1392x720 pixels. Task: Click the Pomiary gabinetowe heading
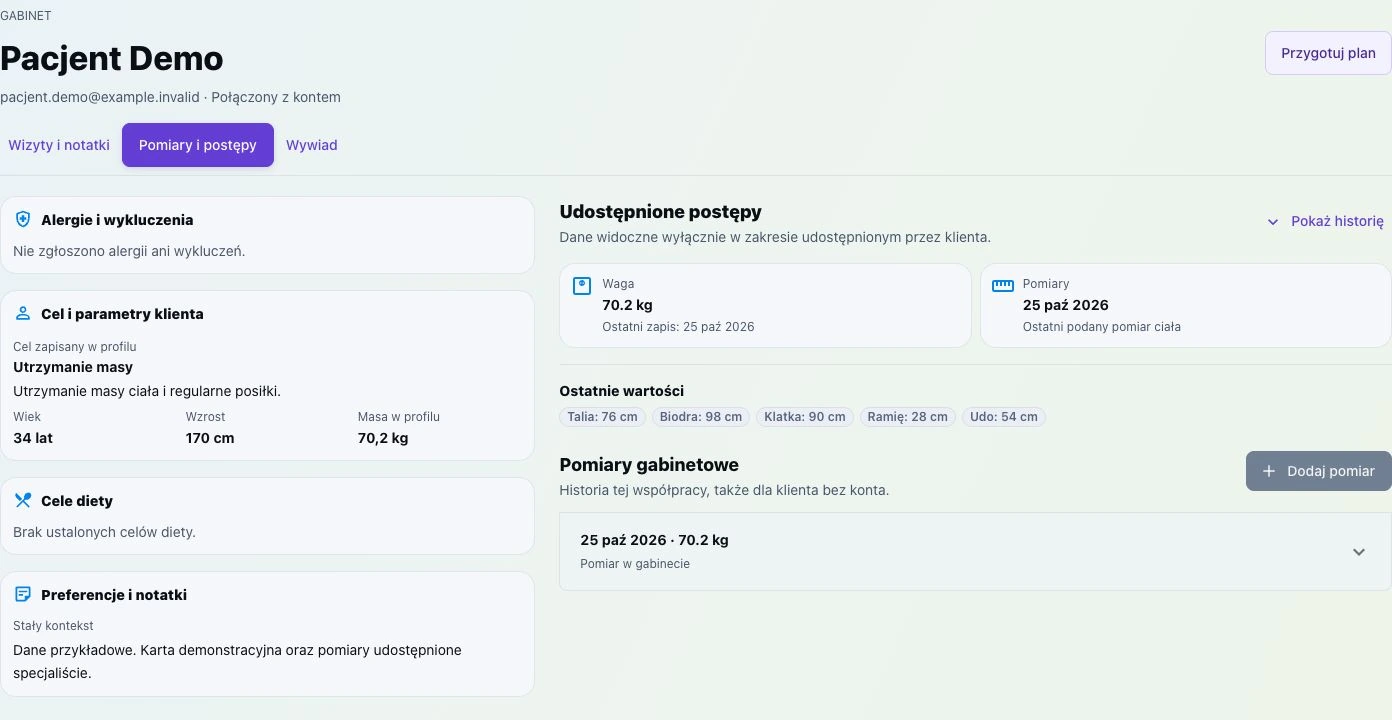649,465
